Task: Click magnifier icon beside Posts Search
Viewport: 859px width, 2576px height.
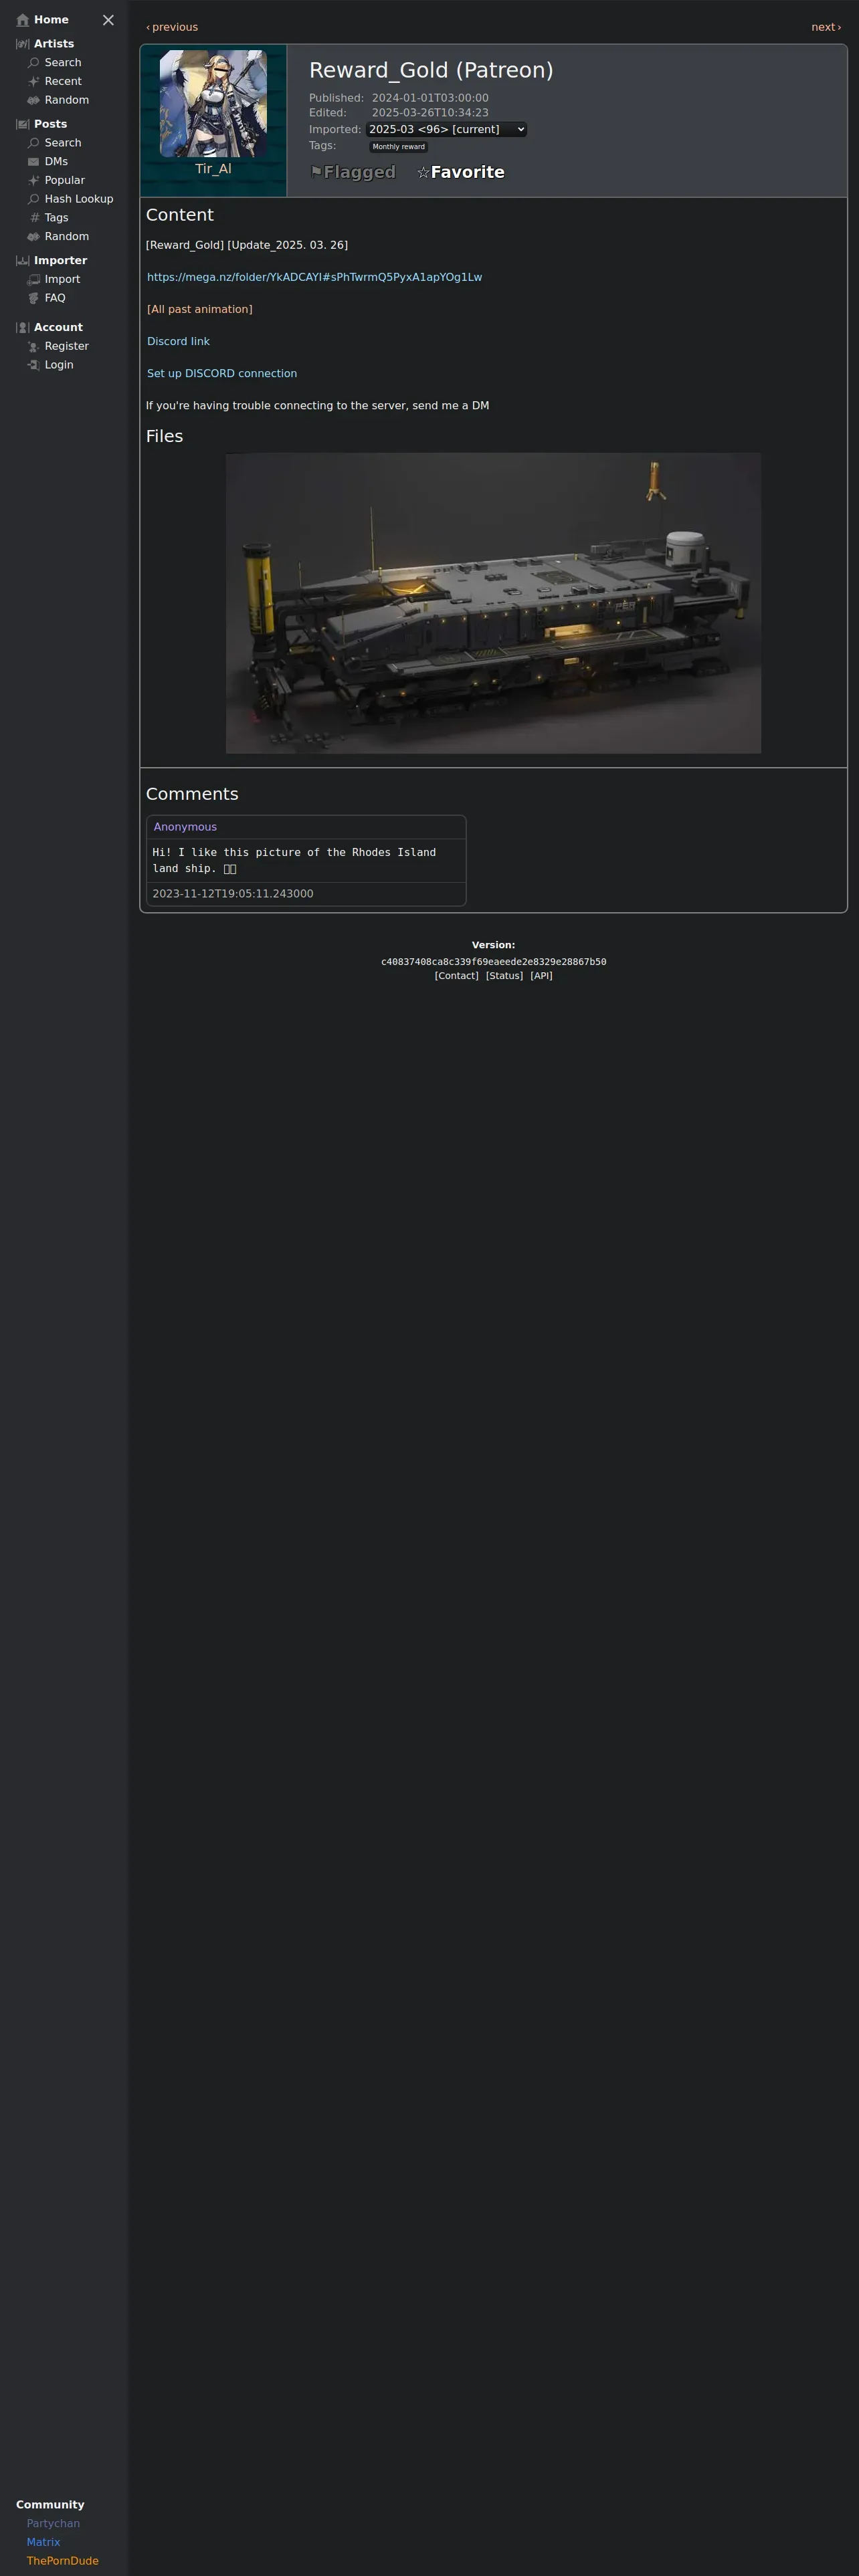Action: click(x=34, y=143)
